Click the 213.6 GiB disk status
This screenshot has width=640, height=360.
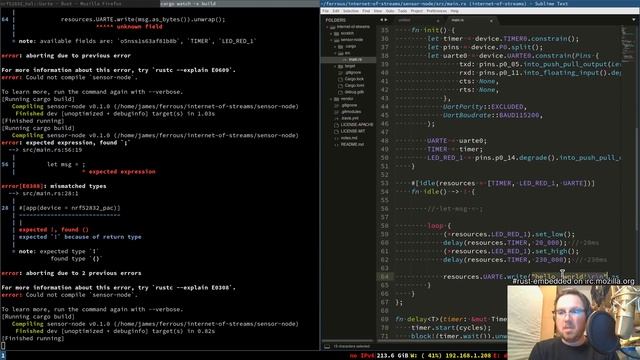tap(391, 356)
